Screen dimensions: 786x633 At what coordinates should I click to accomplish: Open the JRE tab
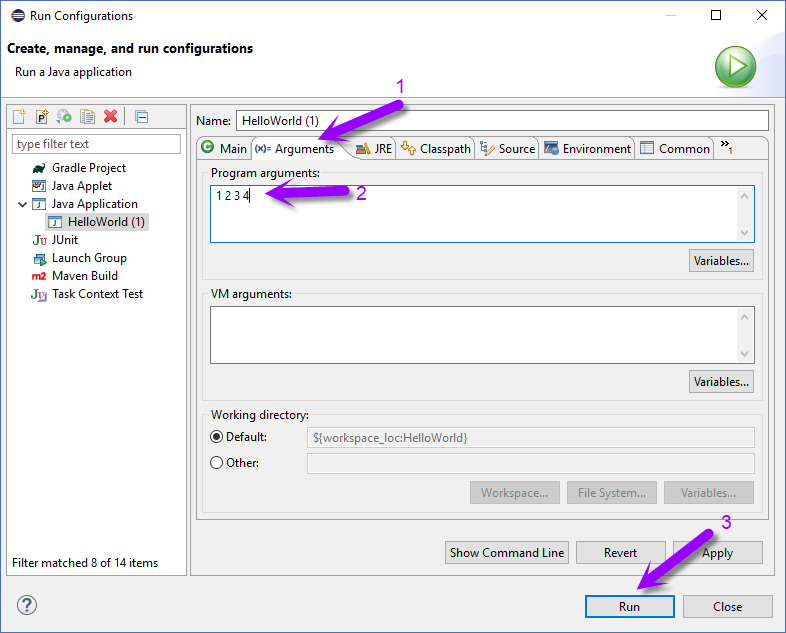374,149
